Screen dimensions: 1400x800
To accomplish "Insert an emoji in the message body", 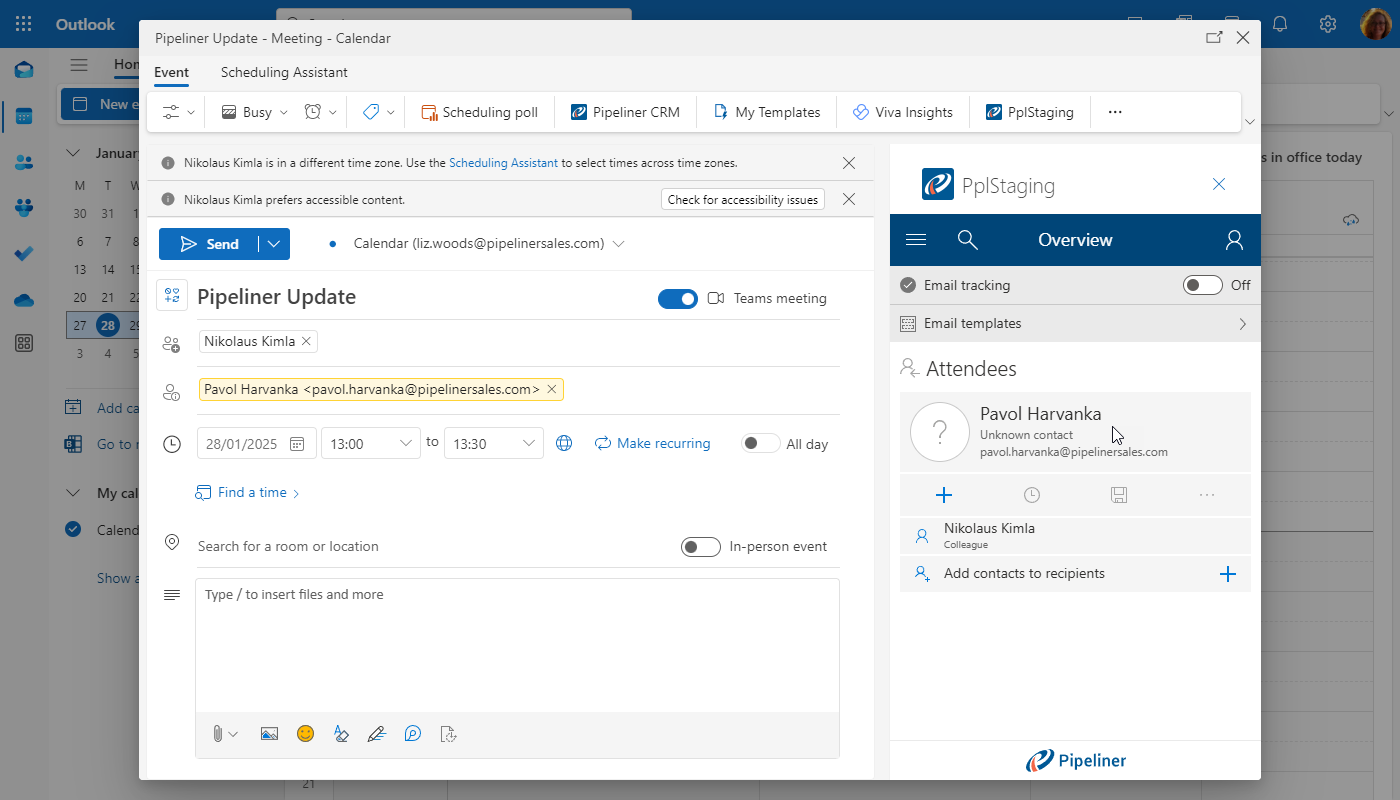I will coord(306,734).
